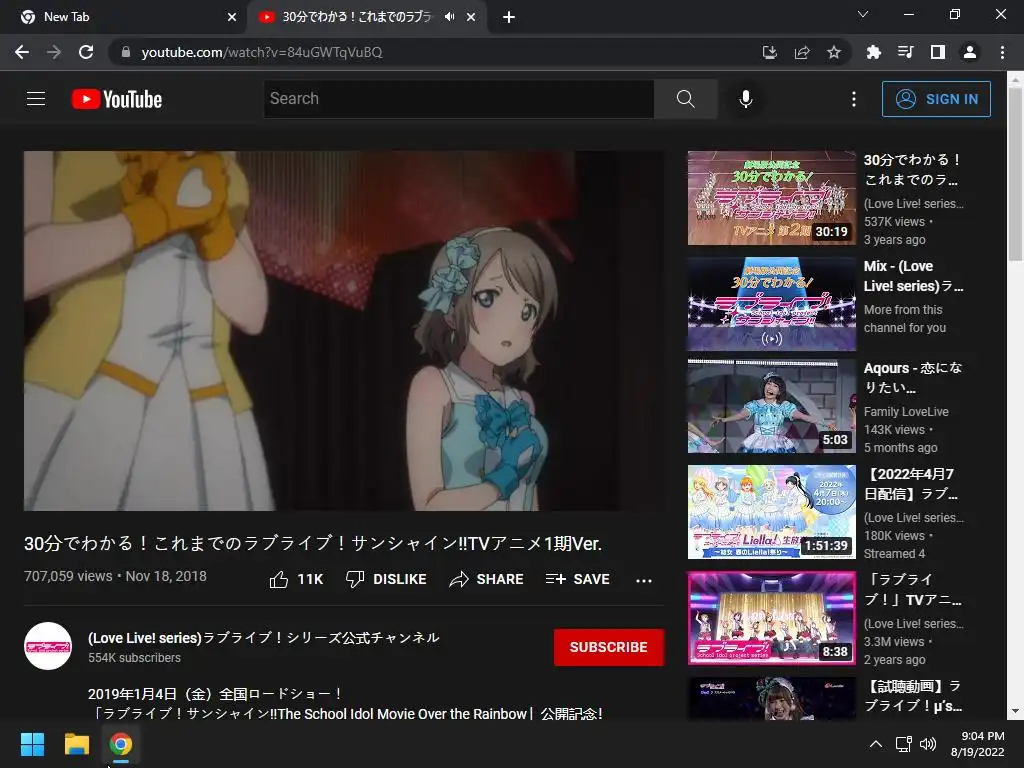Go forward in browser history
The image size is (1024, 768).
[x=54, y=52]
